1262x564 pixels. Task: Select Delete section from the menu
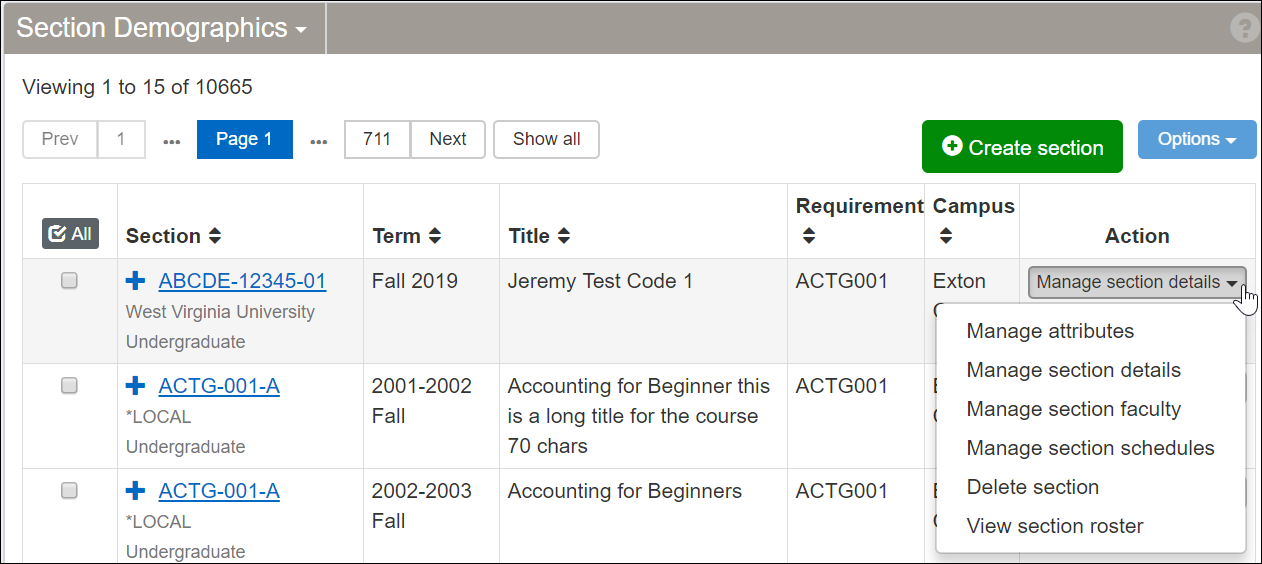tap(1032, 487)
